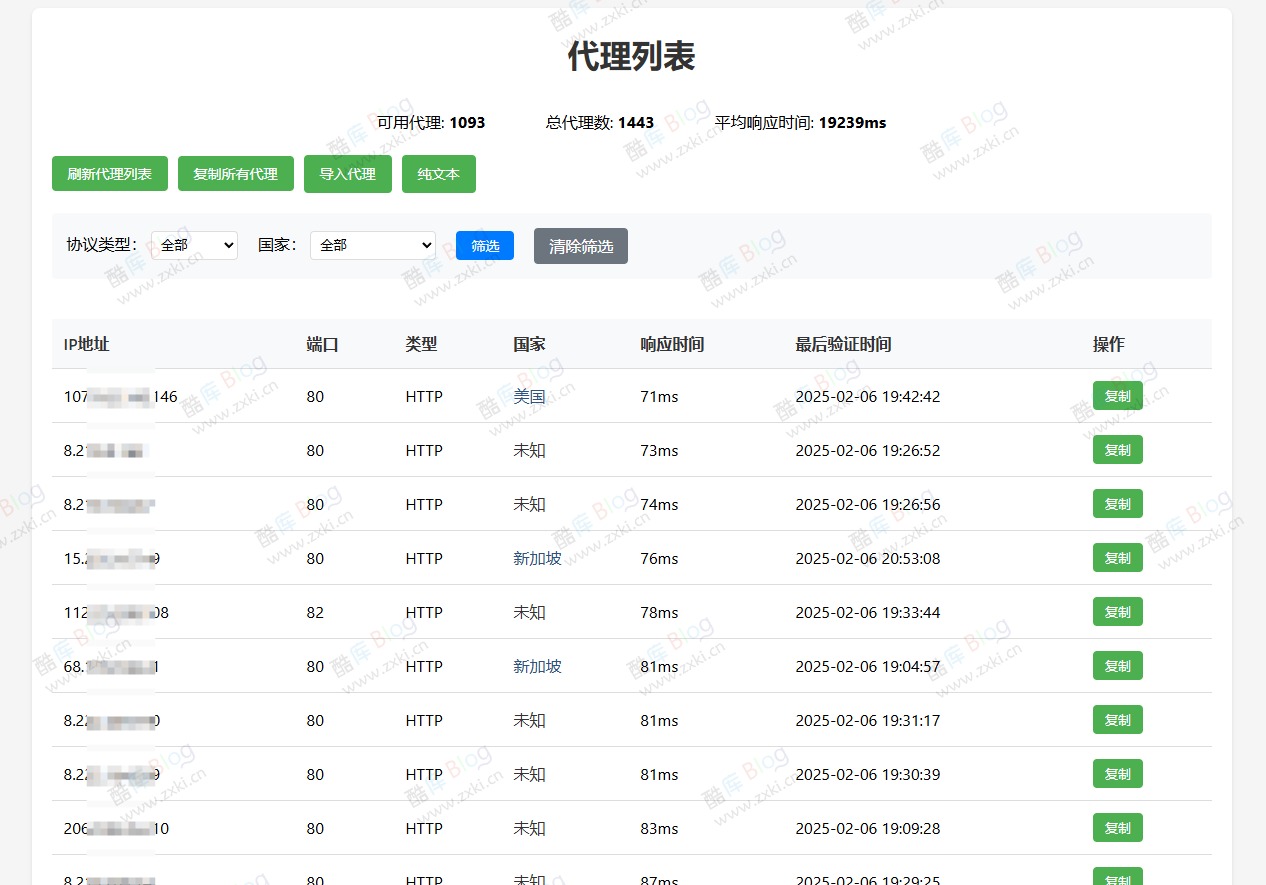Open the 美国 country link
The height and width of the screenshot is (885, 1266).
529,397
